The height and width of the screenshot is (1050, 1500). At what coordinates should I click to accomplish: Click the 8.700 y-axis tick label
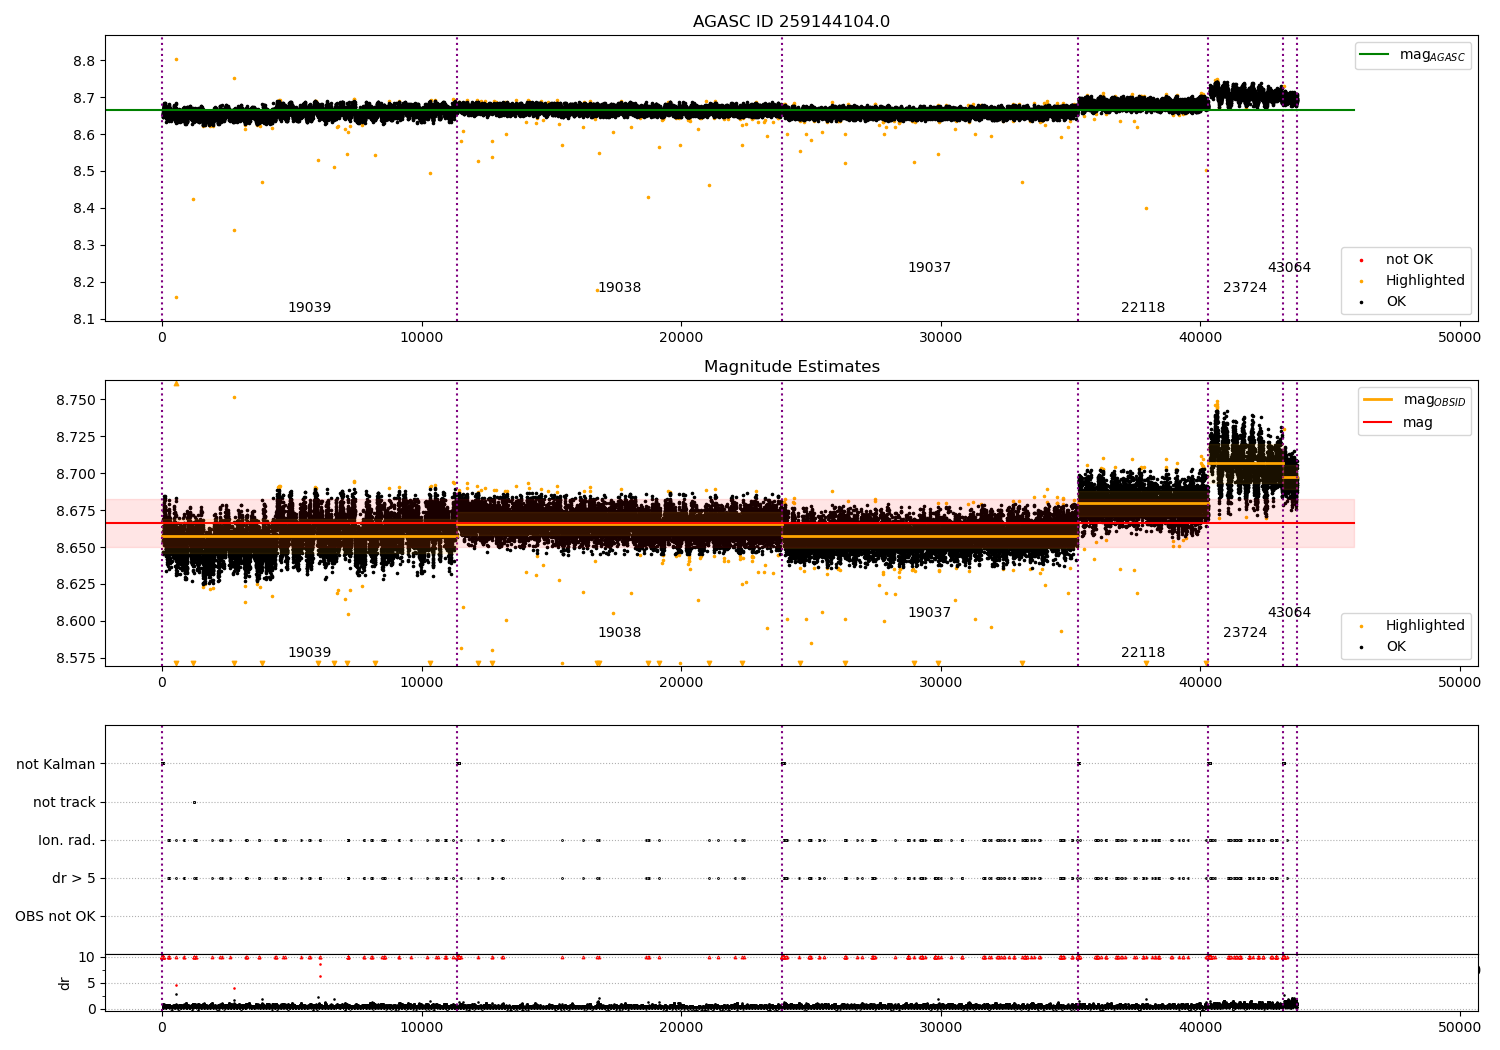(76, 474)
